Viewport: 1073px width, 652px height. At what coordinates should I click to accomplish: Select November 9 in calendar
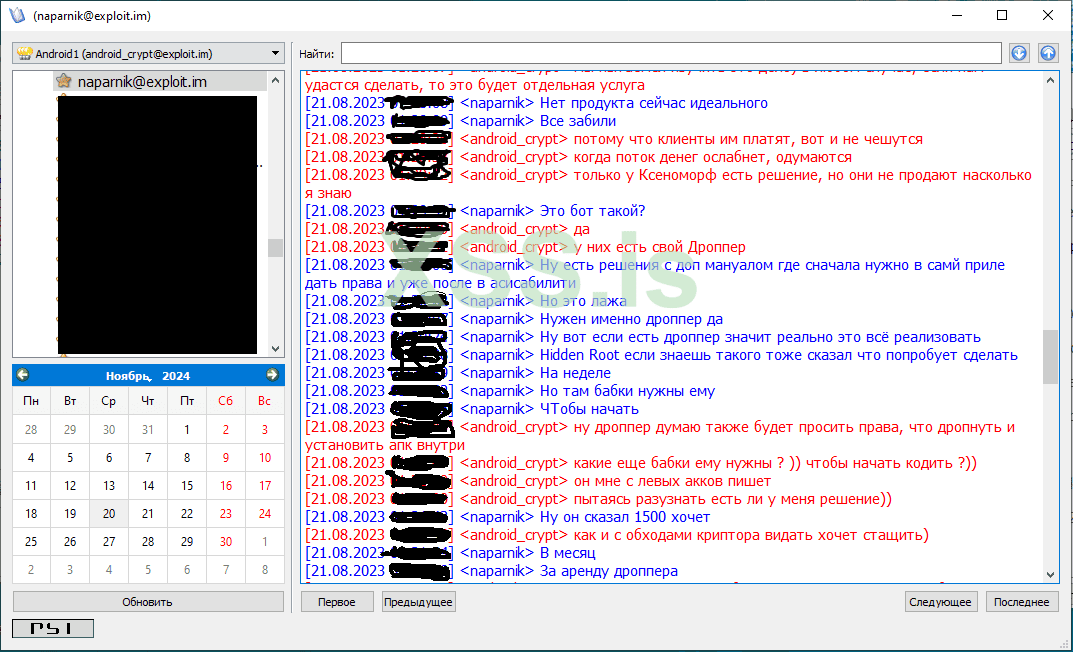226,457
